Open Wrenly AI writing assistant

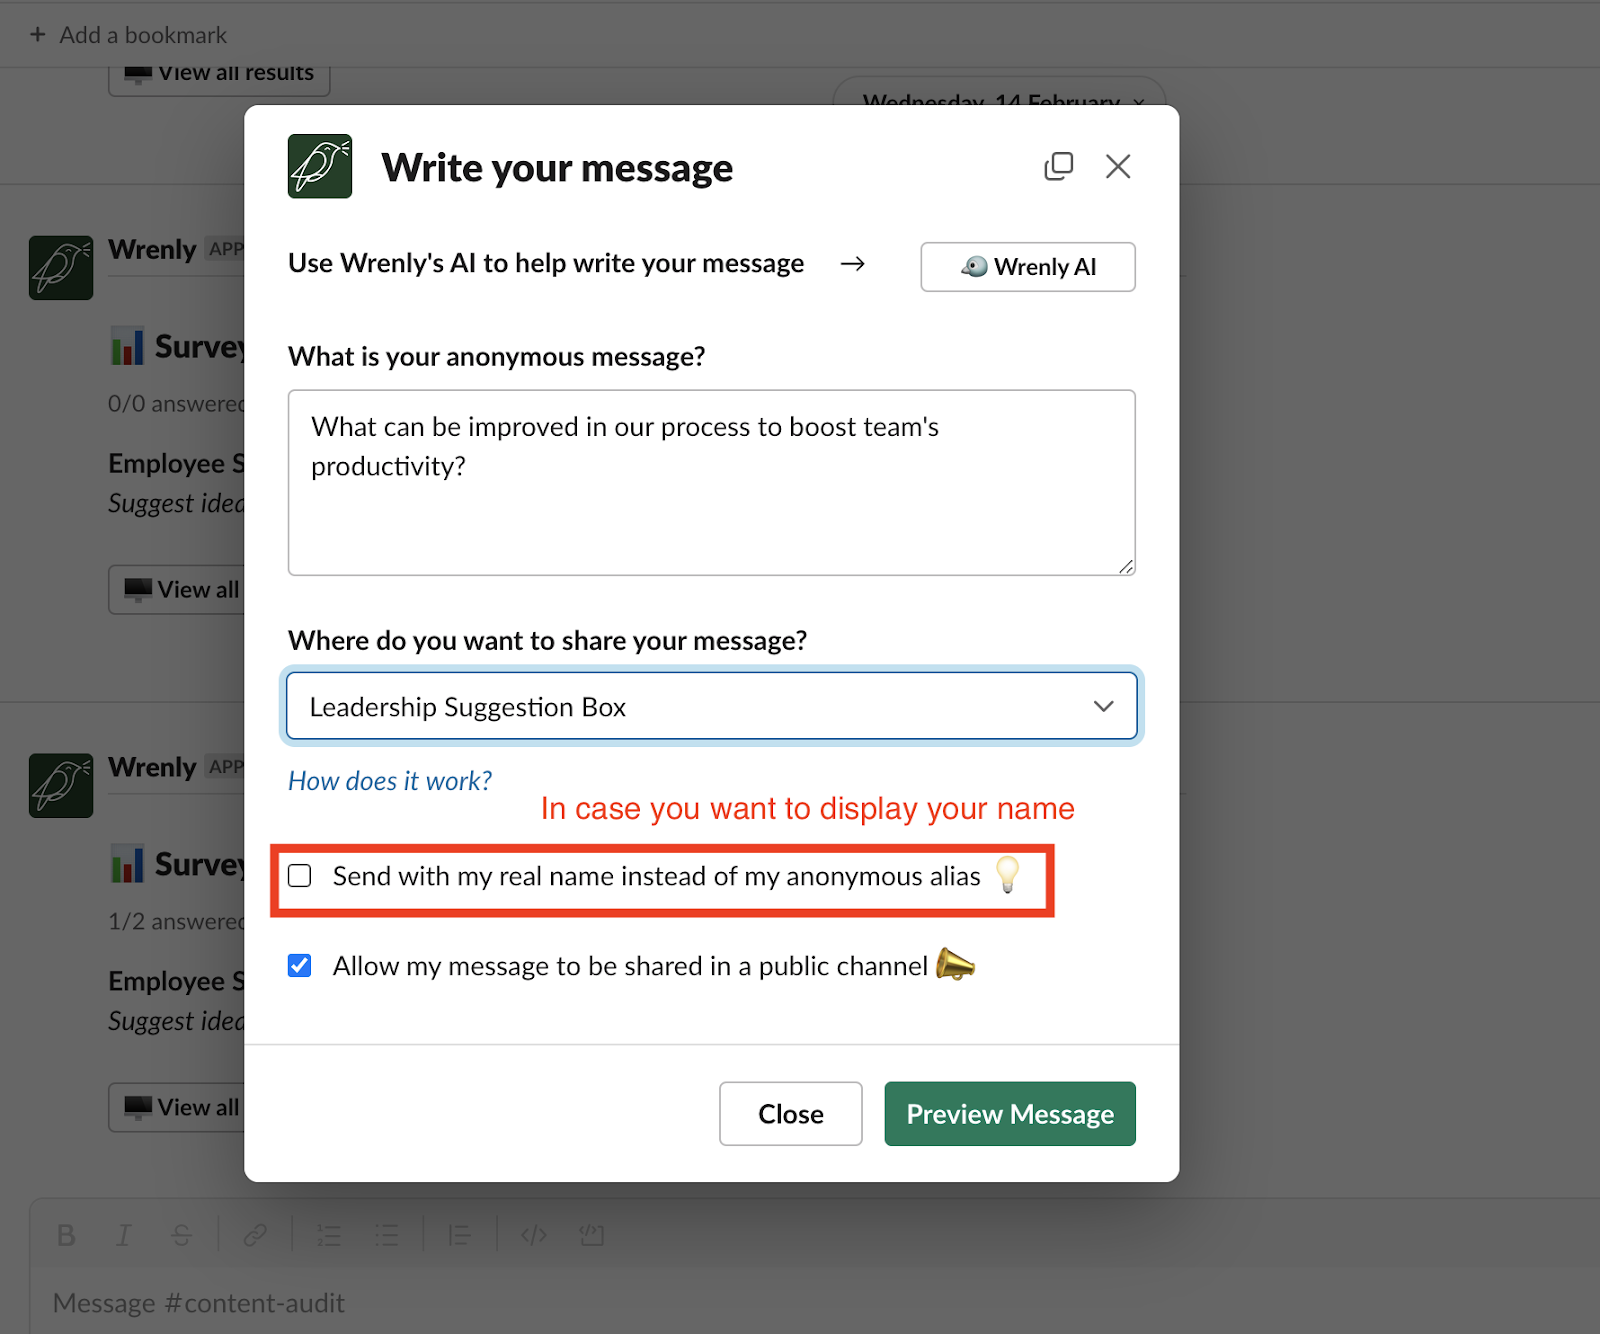click(1028, 267)
